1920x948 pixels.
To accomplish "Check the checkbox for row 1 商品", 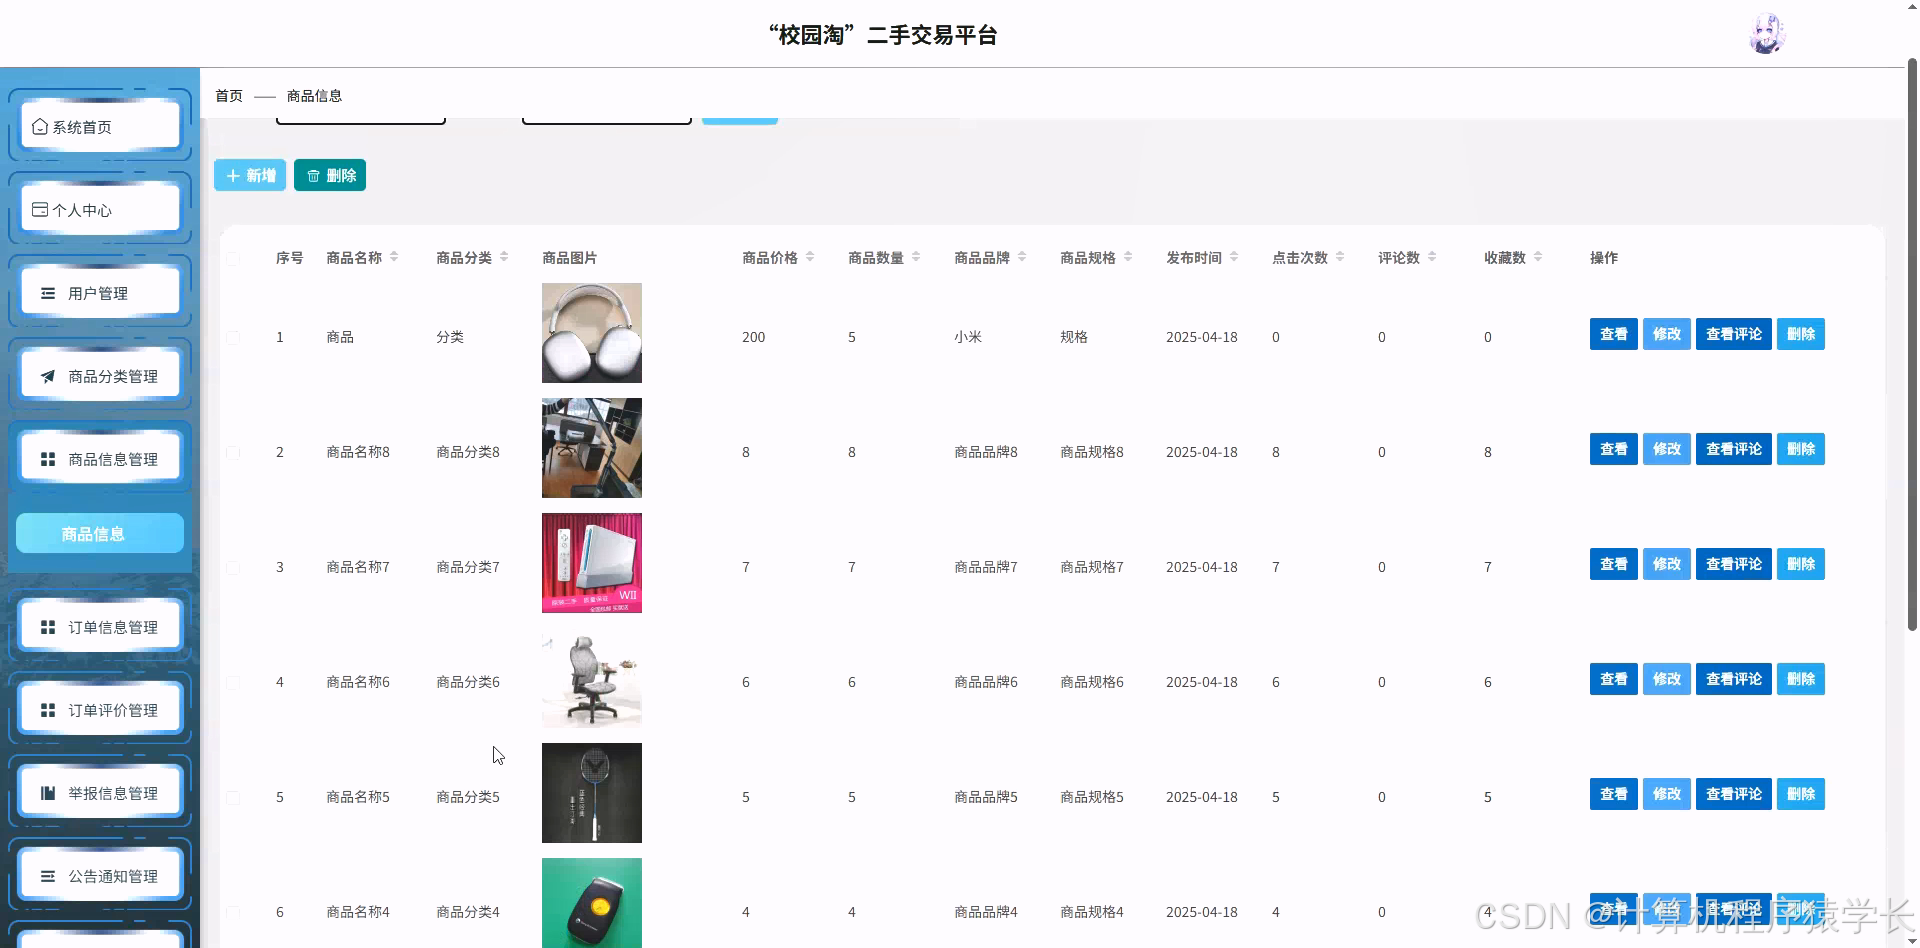I will 234,337.
